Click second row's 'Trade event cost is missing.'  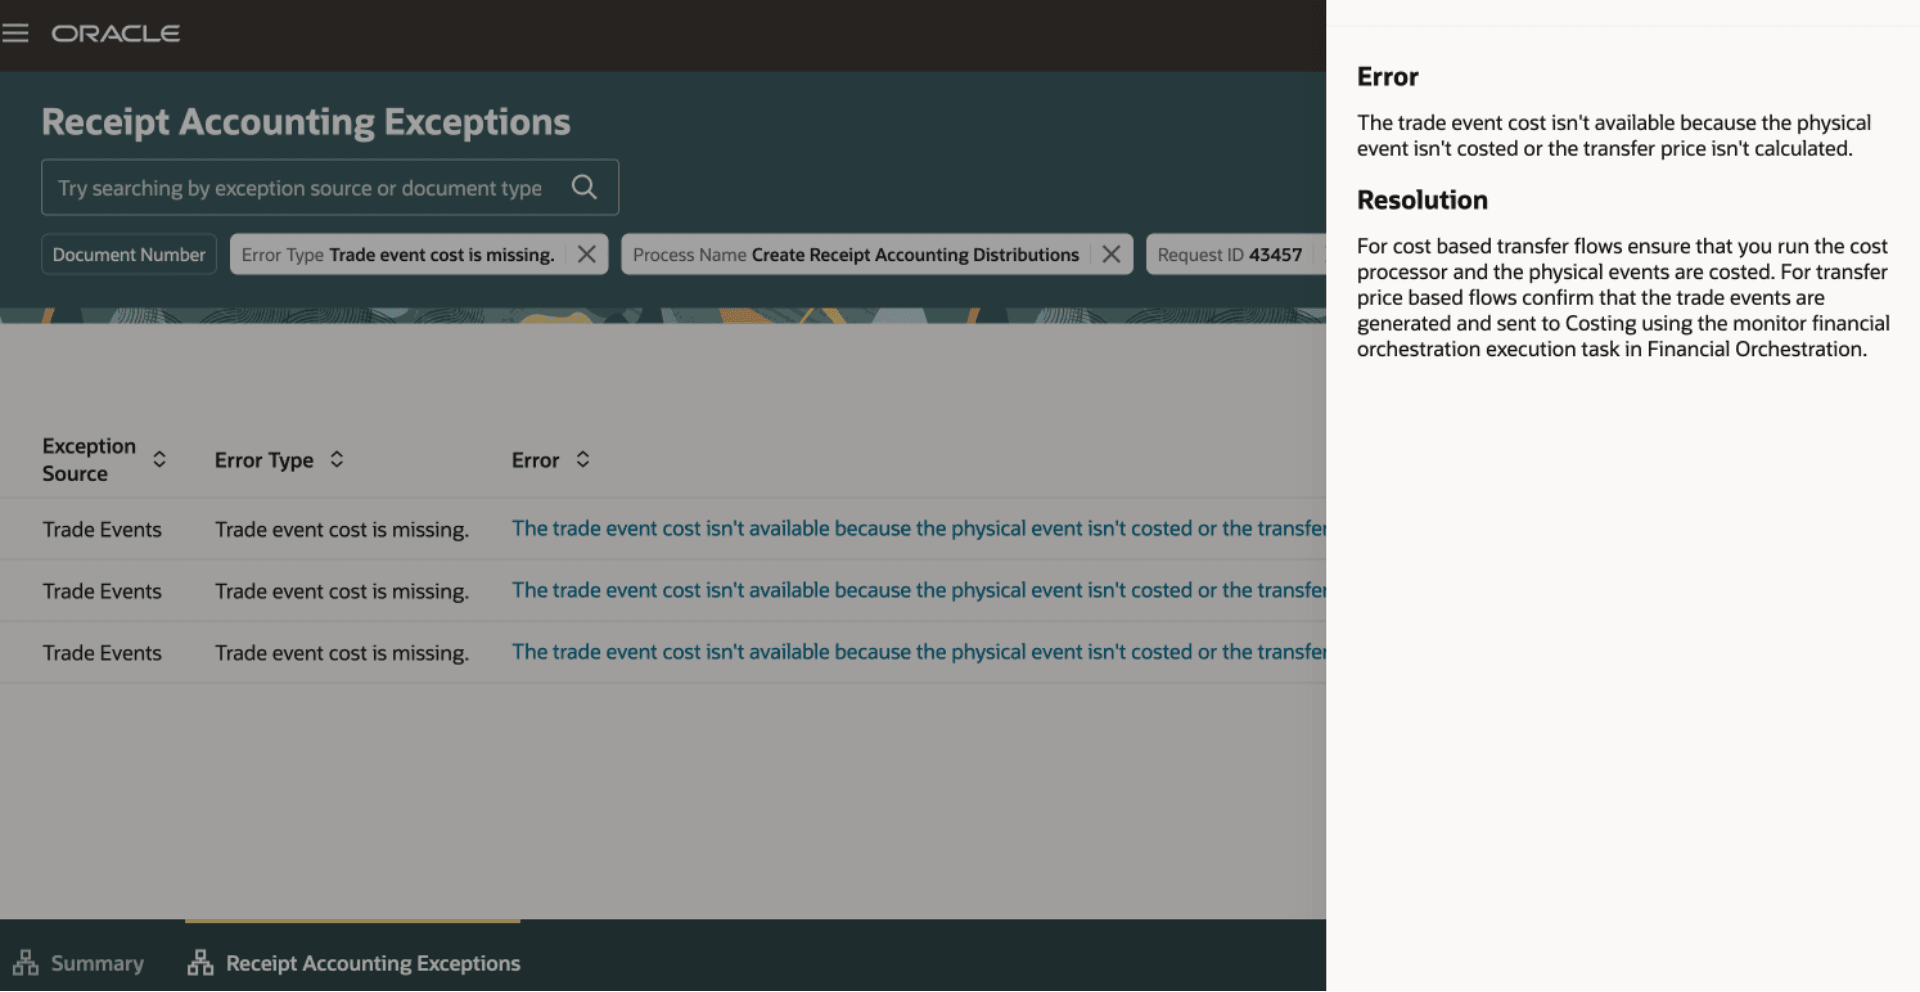pos(342,591)
